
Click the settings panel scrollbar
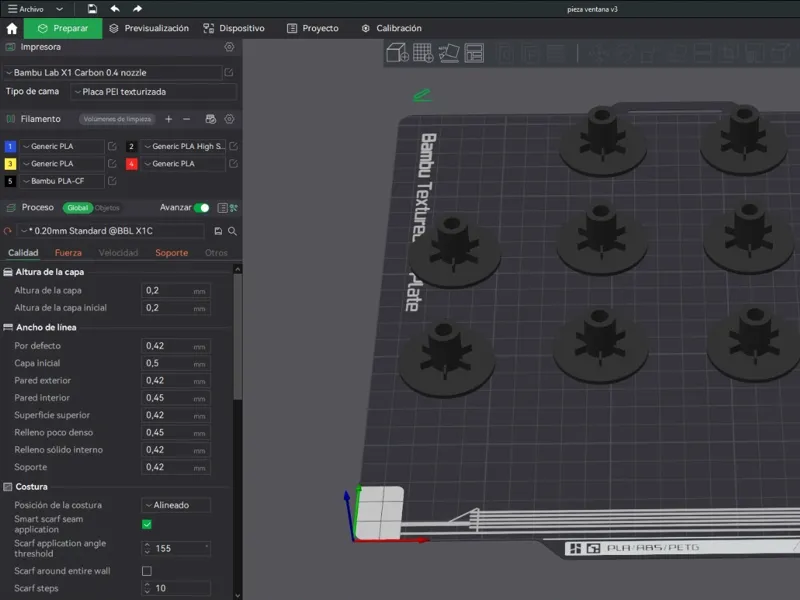(x=237, y=337)
